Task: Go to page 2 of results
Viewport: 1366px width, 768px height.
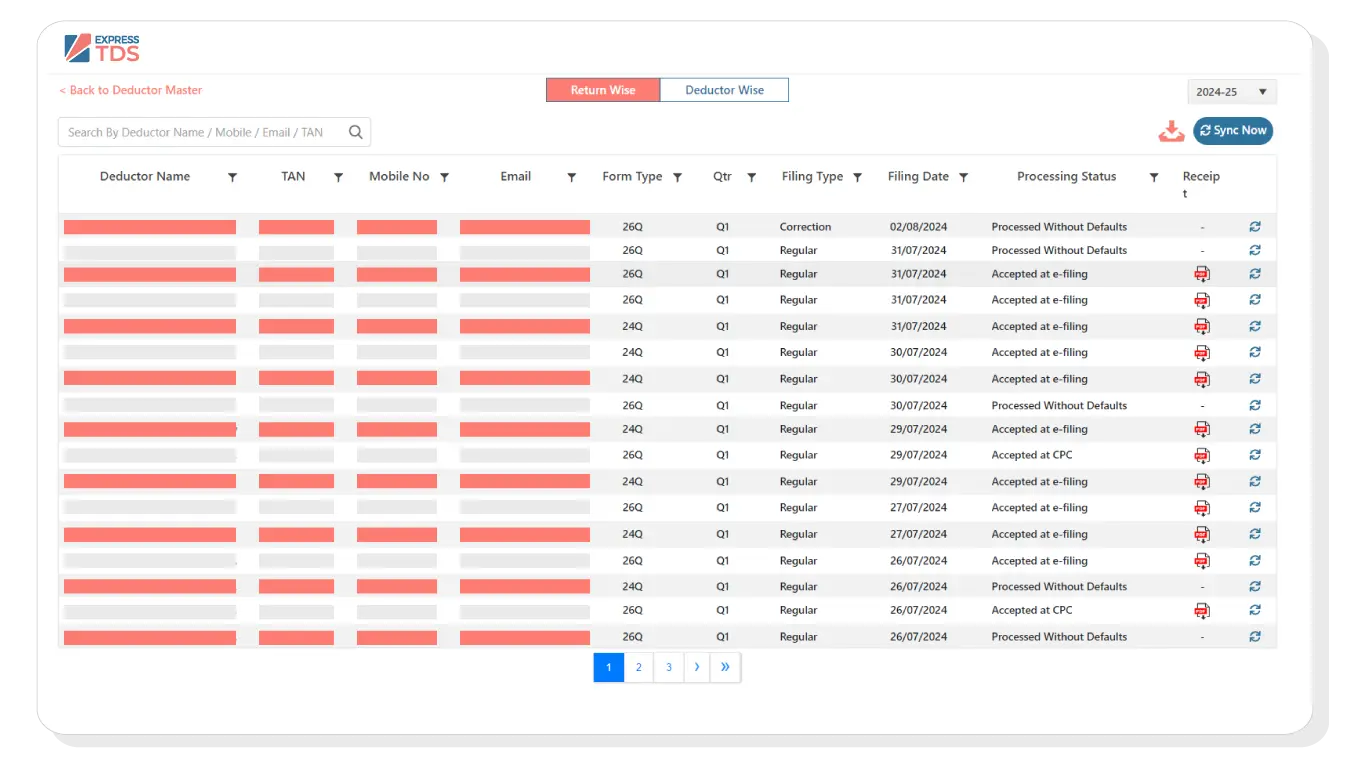Action: (638, 667)
